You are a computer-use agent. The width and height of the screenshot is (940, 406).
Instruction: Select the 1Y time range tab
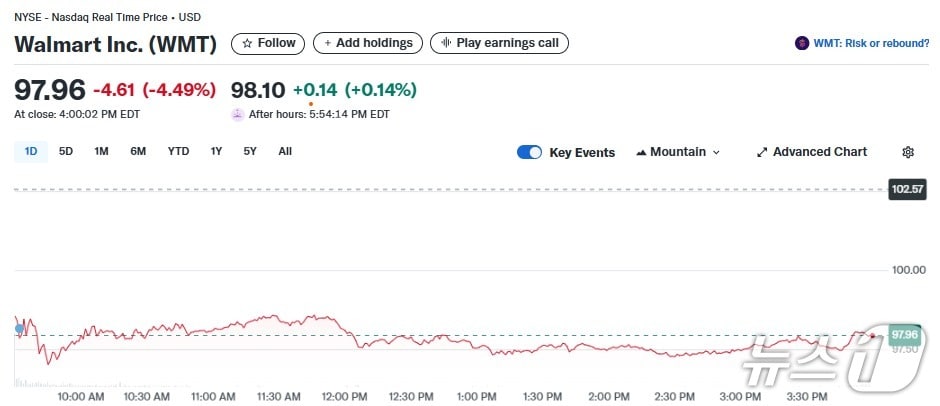point(216,152)
